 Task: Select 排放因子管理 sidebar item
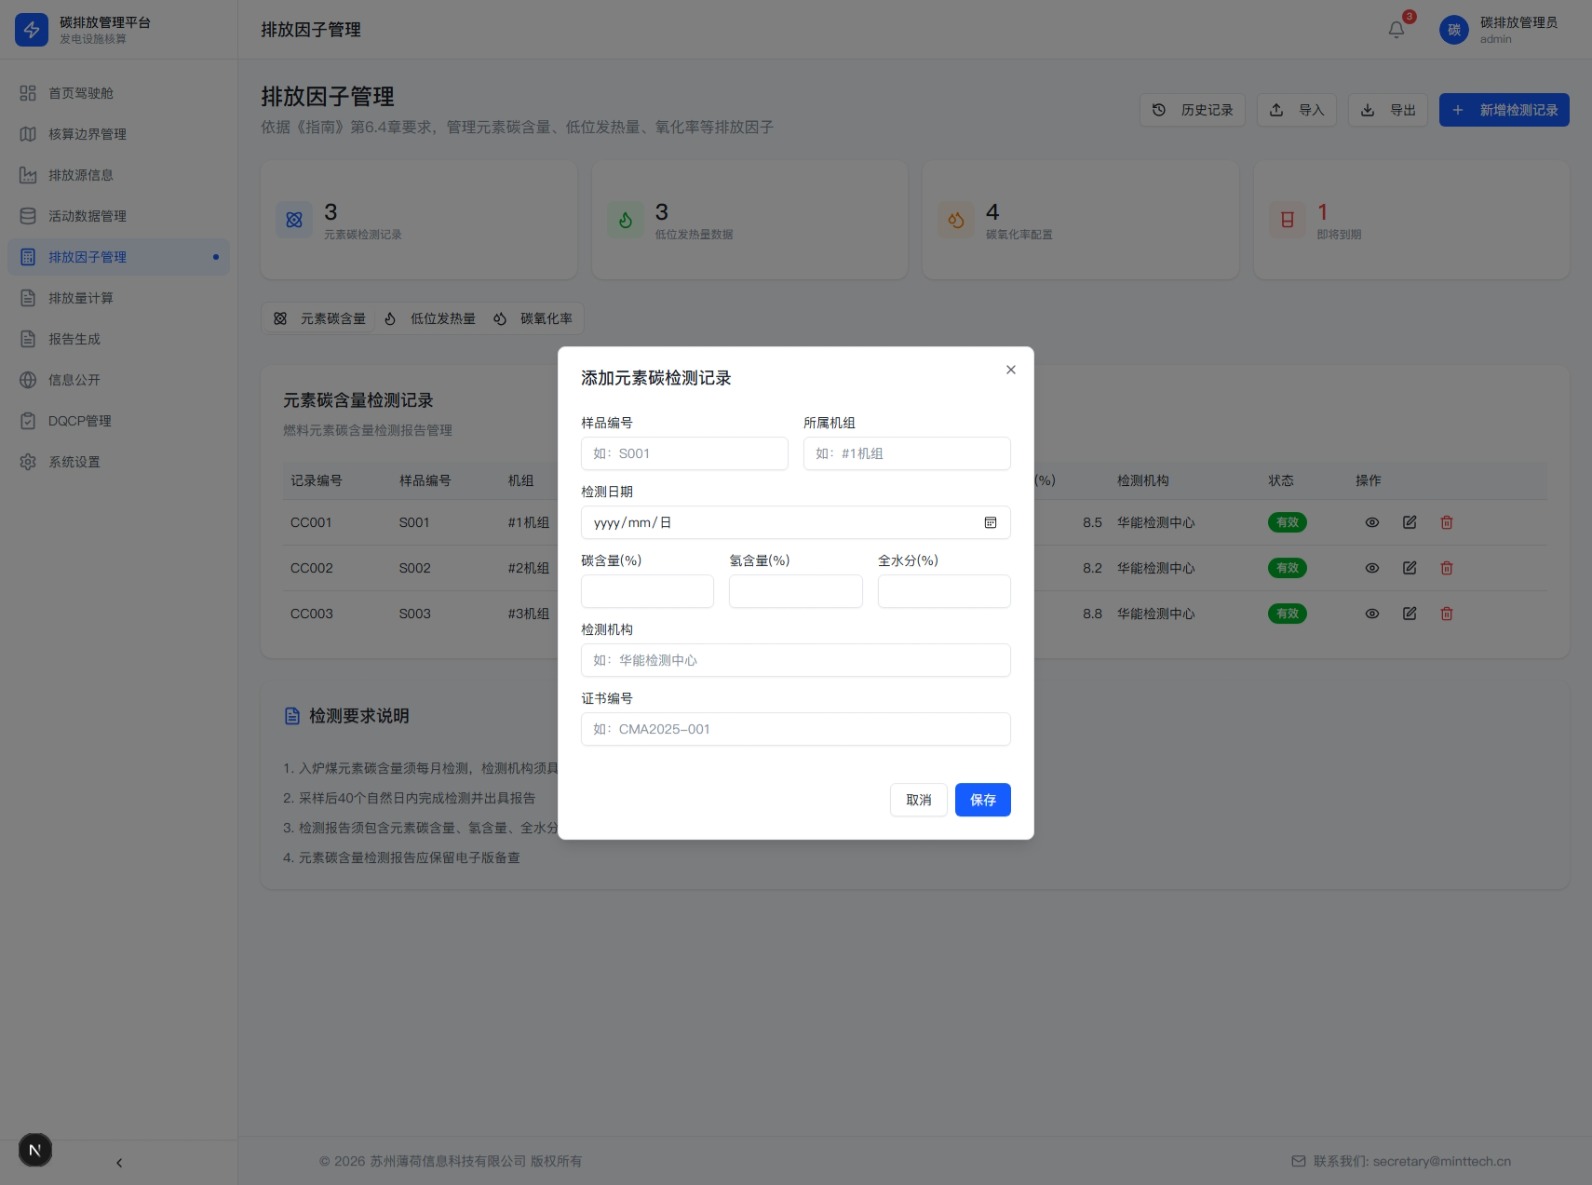118,257
